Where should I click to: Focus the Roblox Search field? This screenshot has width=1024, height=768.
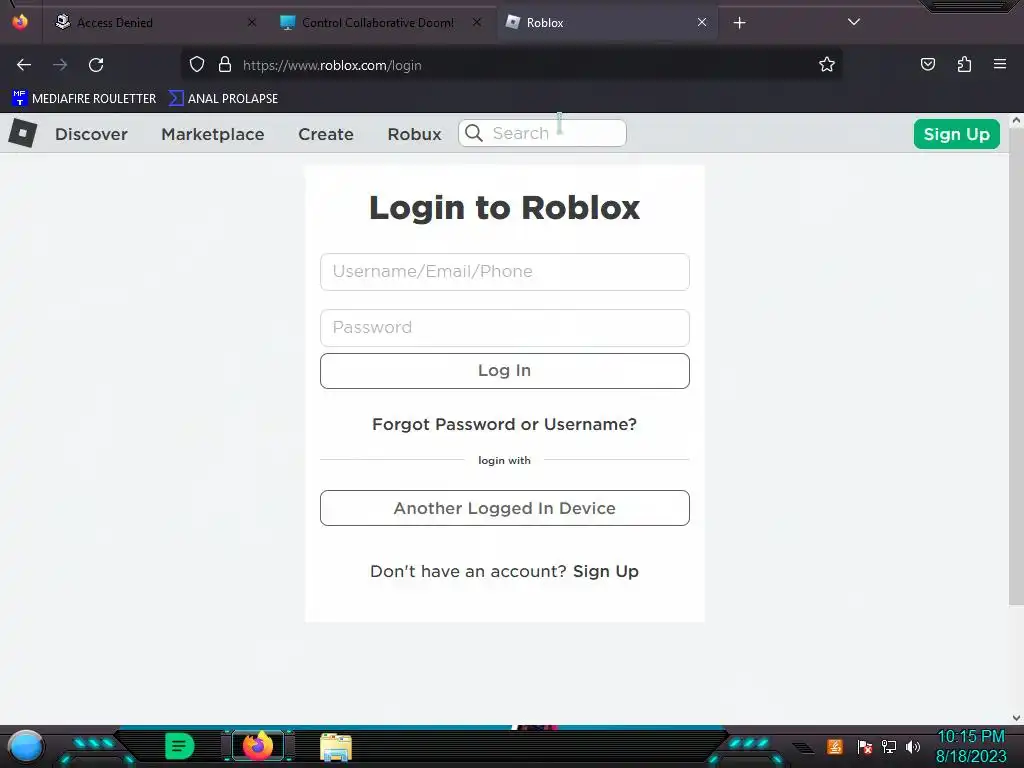pos(542,133)
